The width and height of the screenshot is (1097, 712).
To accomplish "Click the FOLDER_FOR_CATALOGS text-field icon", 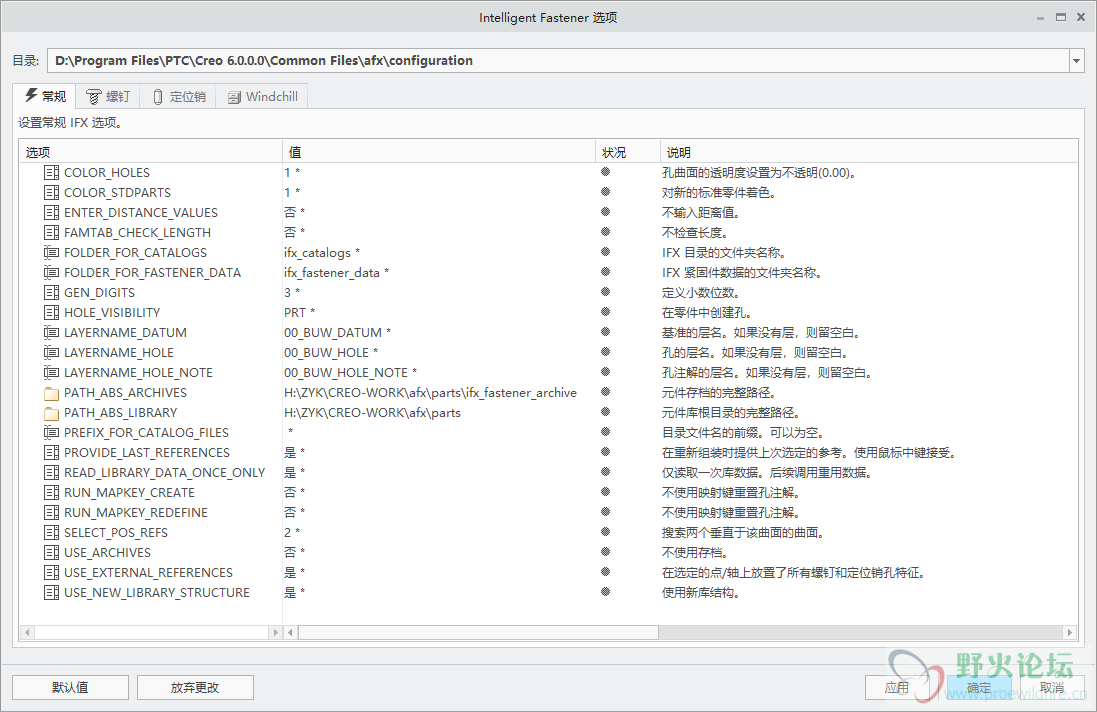I will (51, 252).
